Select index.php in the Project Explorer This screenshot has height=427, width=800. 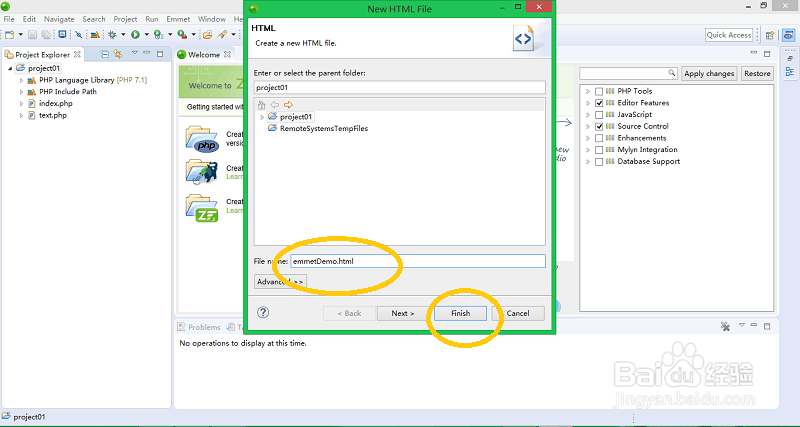pos(56,104)
